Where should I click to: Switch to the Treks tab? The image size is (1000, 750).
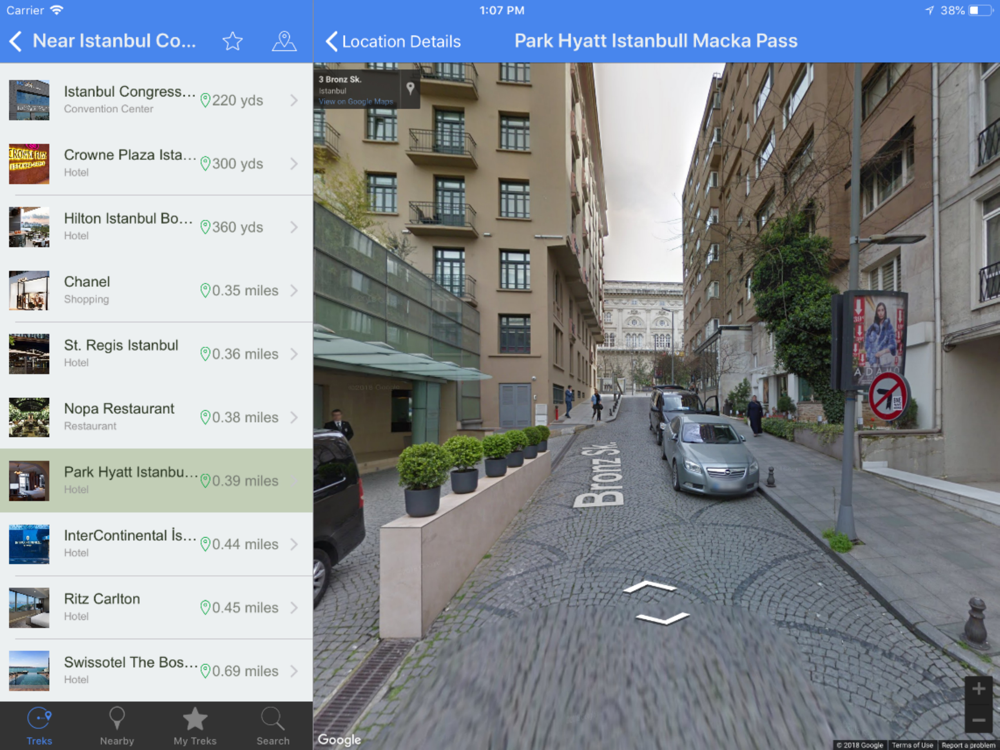(39, 726)
